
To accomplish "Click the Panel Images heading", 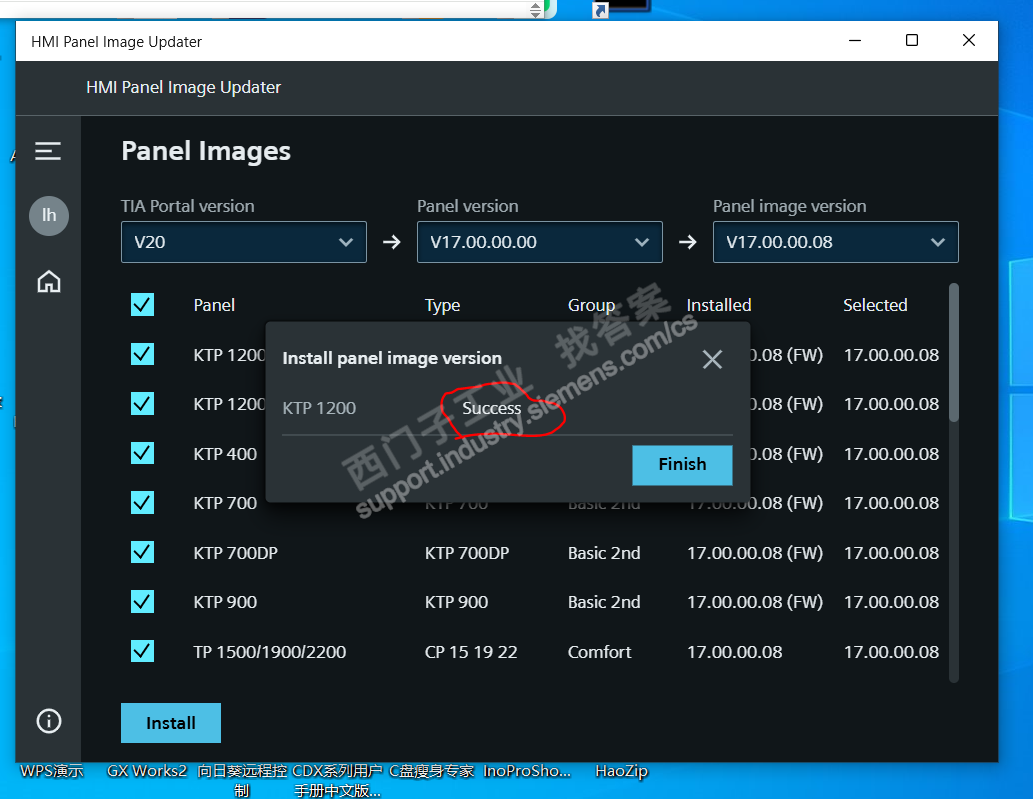I will (206, 151).
